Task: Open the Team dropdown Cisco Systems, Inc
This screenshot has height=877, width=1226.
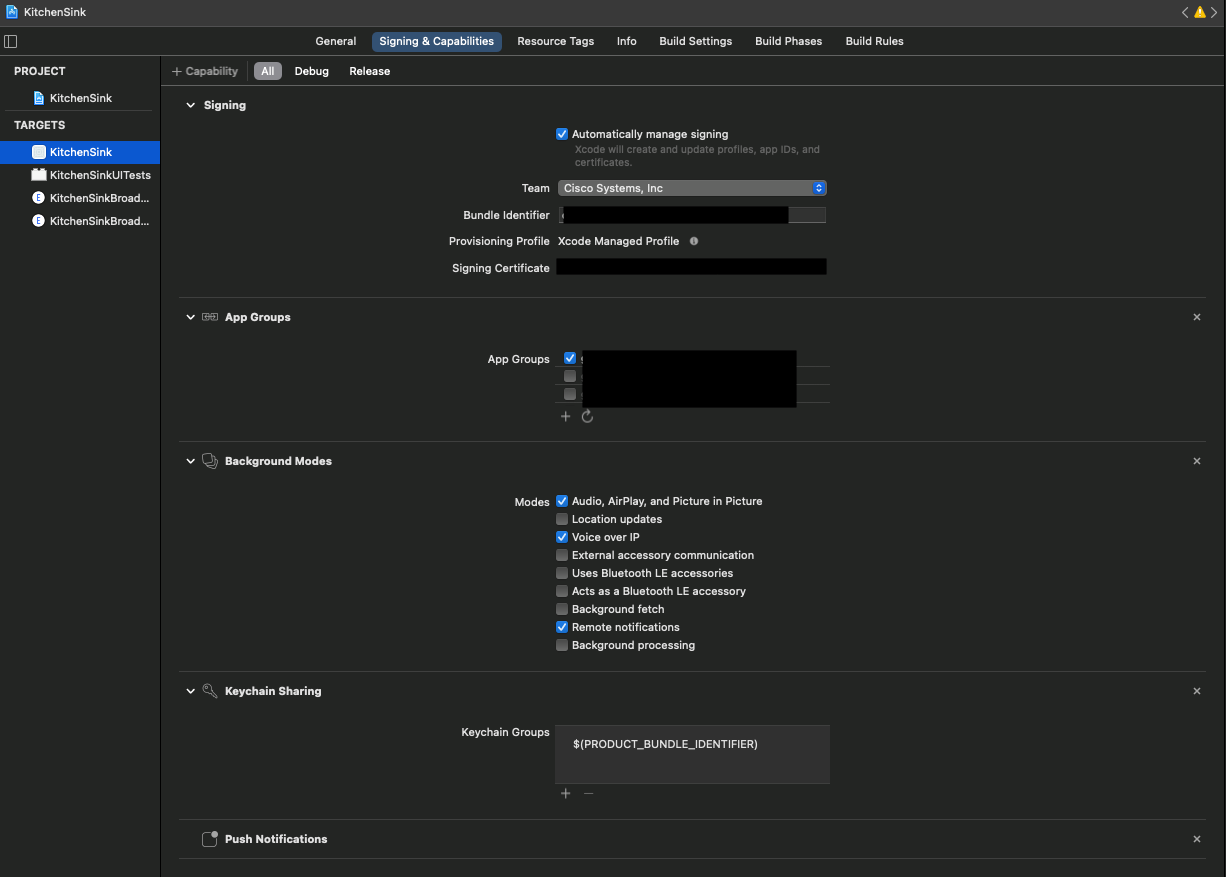Action: (x=691, y=188)
